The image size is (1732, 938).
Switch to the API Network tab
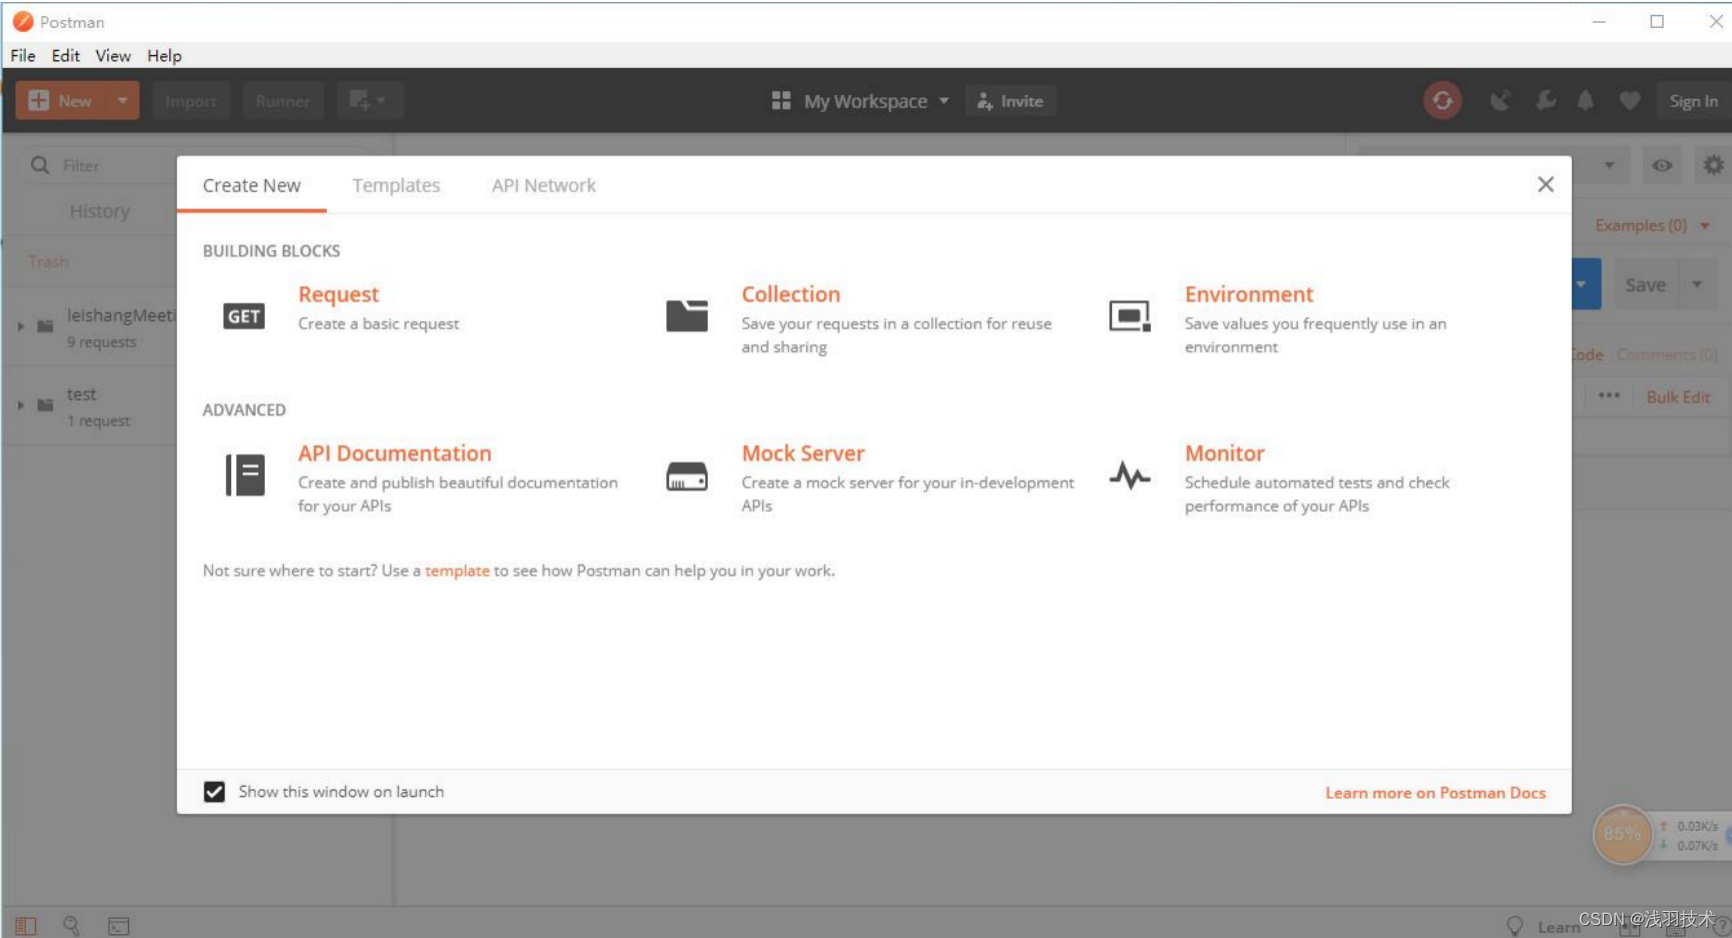tap(544, 185)
